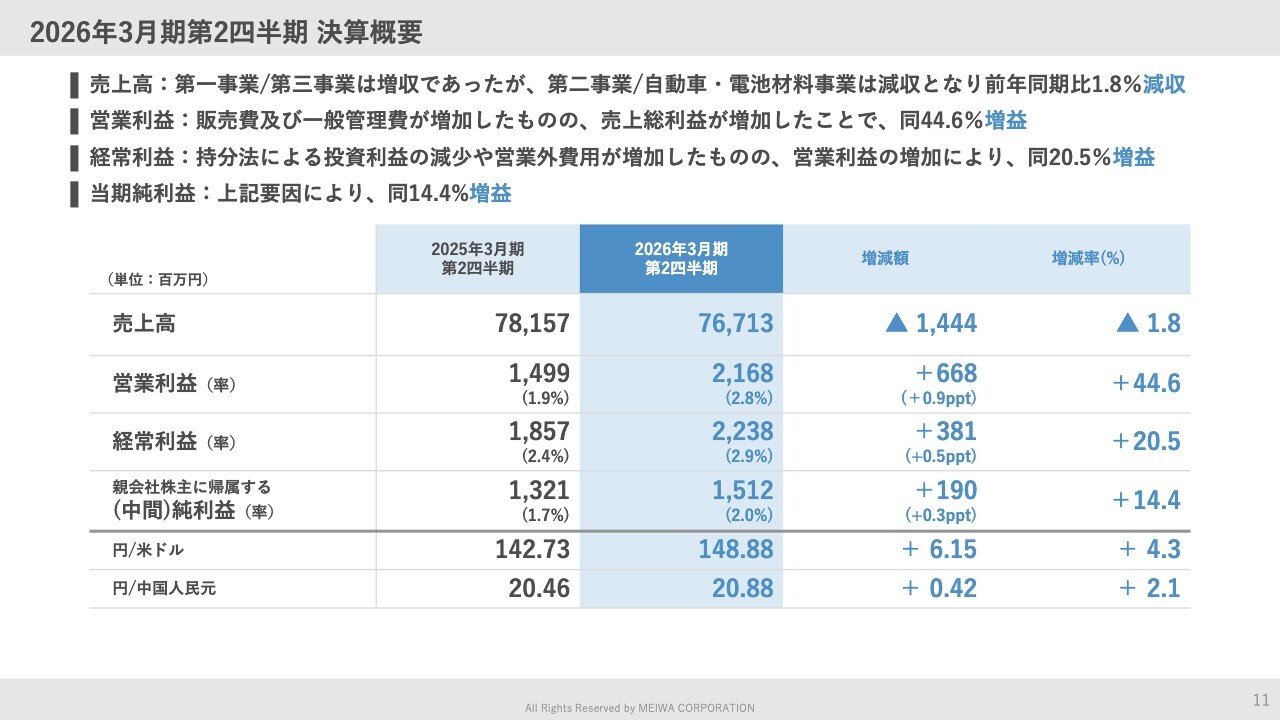
Task: Click the 2025年3月期 column header
Action: tap(477, 258)
